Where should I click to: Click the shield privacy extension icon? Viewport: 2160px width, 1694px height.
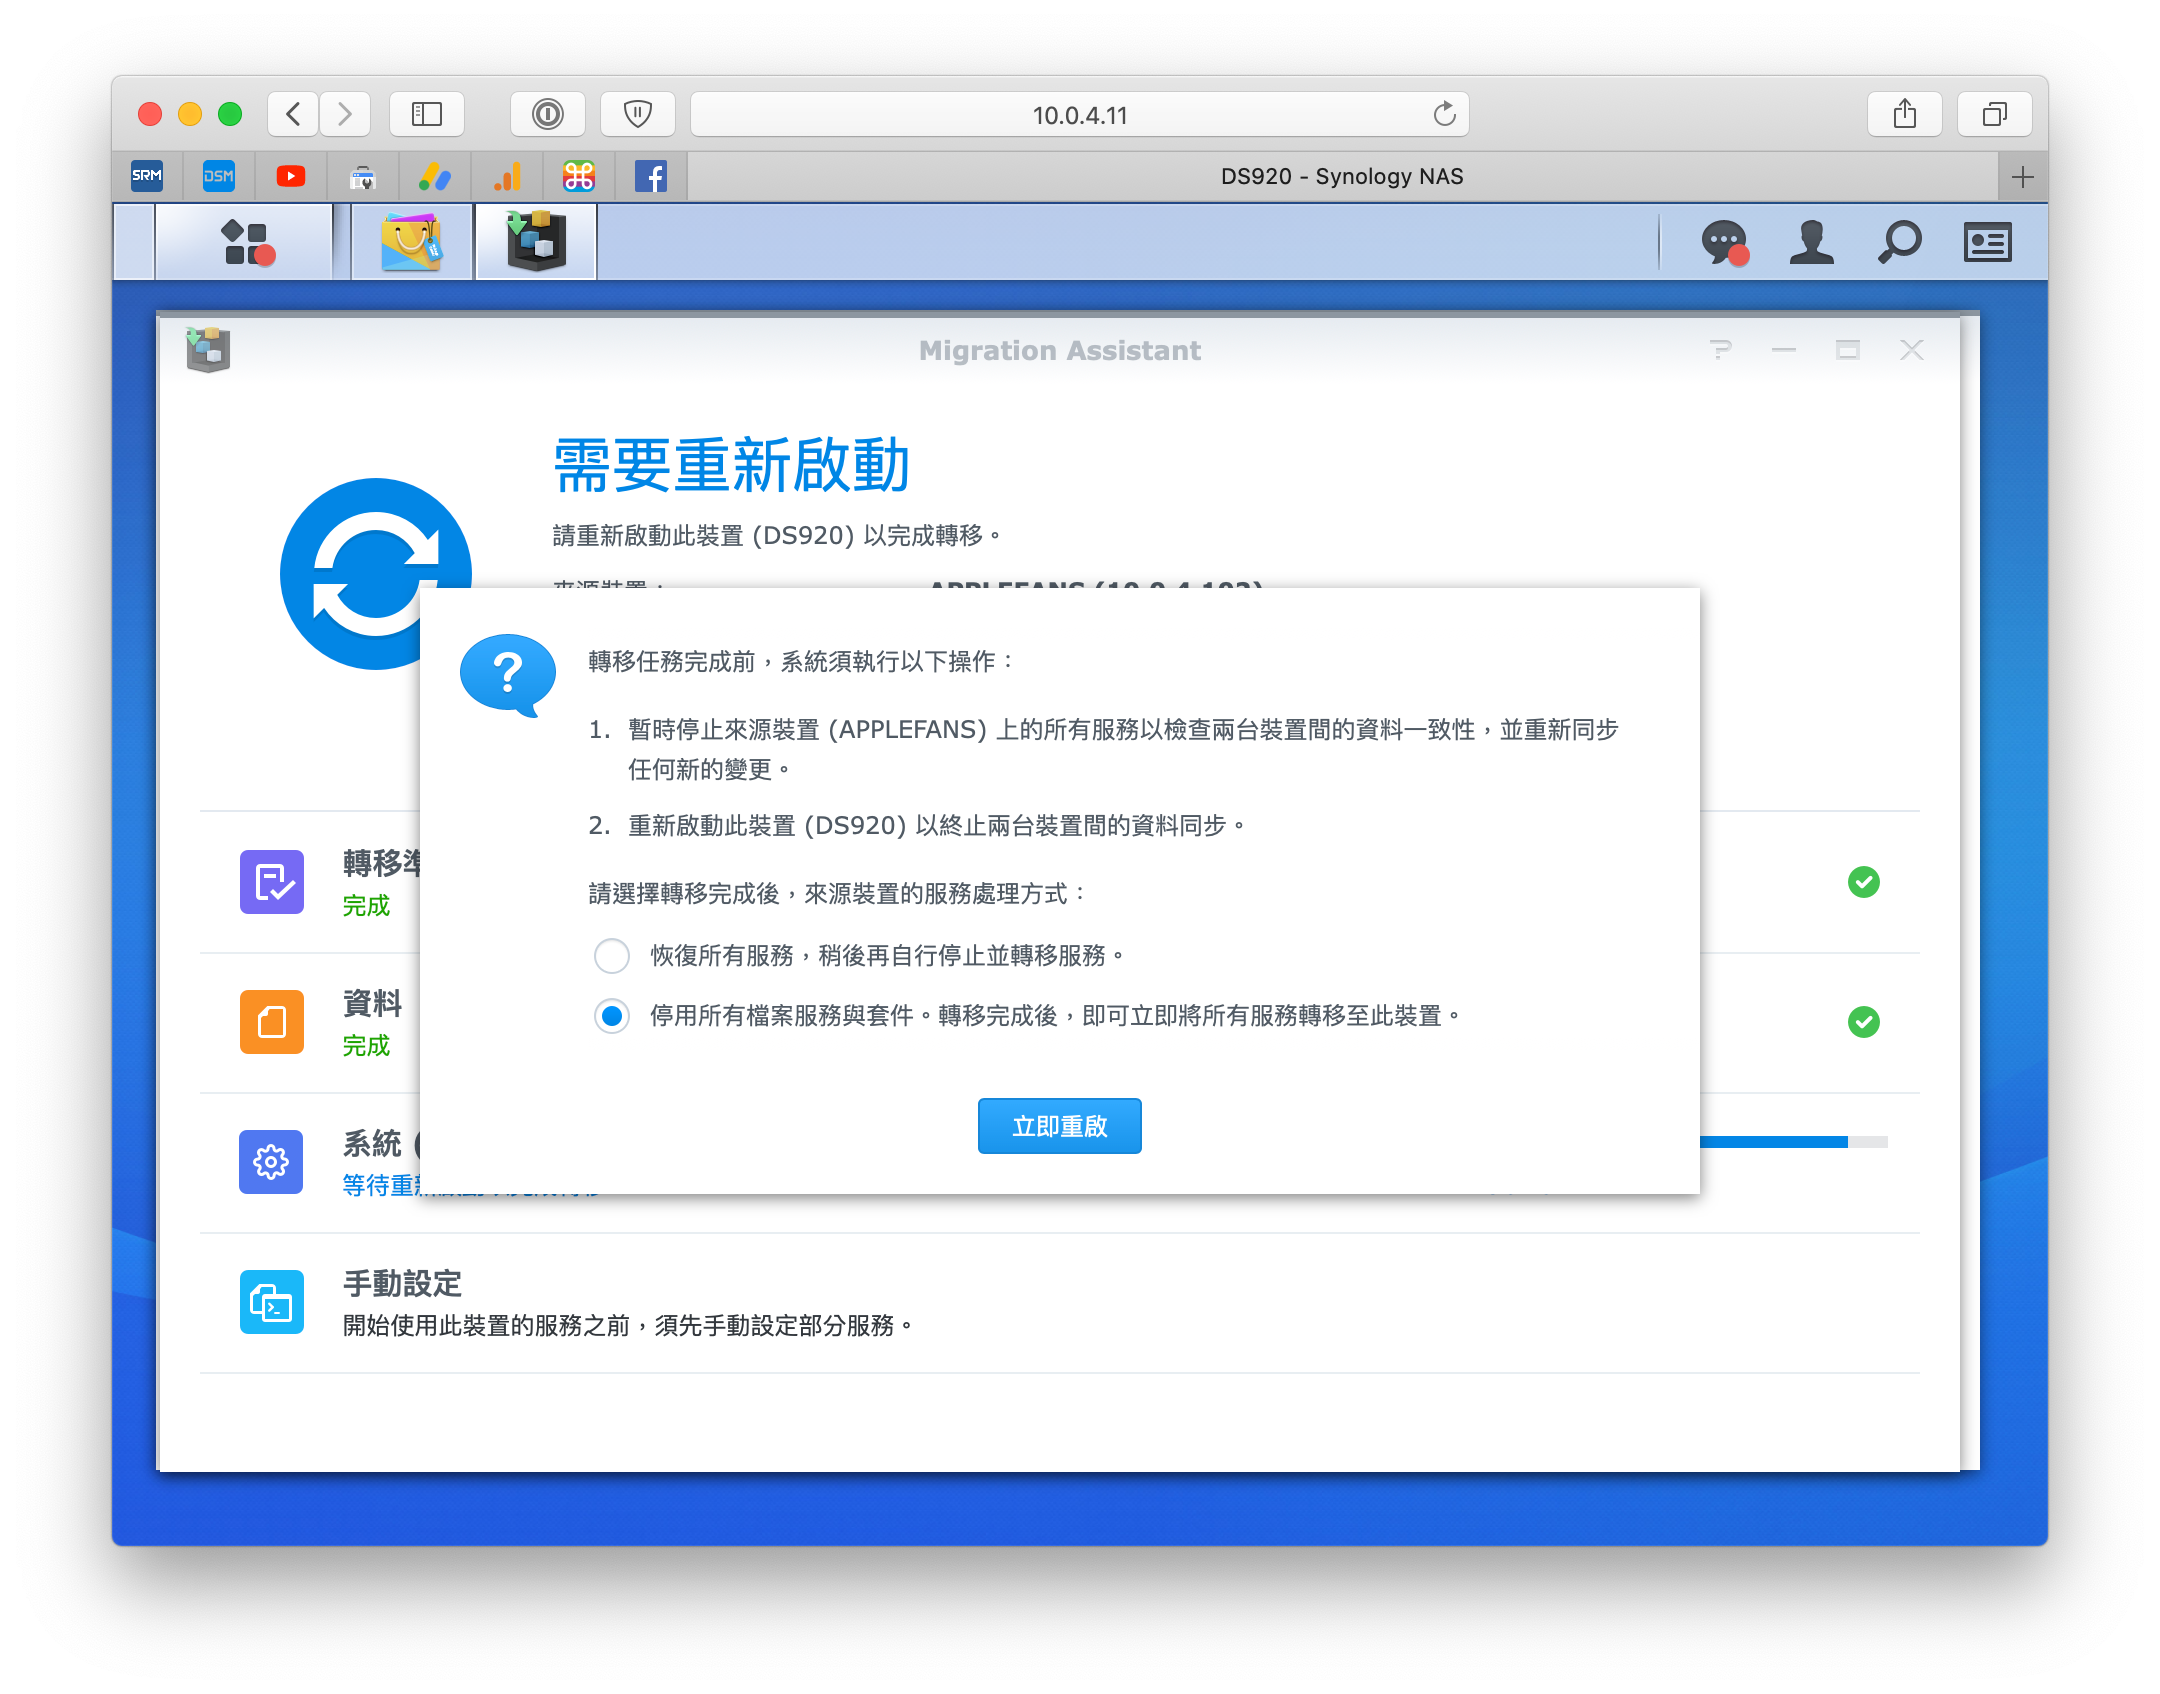pos(637,114)
